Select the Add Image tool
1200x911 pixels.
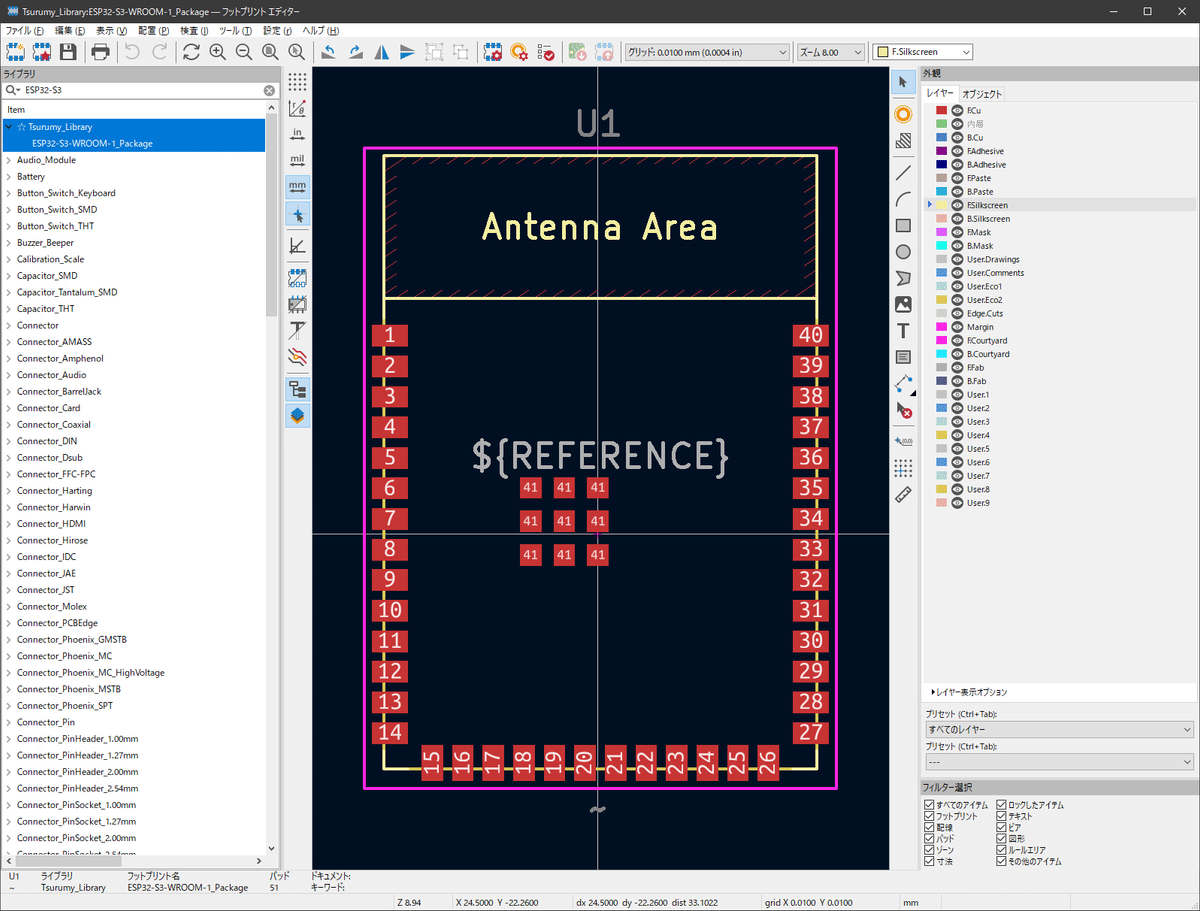coord(903,304)
